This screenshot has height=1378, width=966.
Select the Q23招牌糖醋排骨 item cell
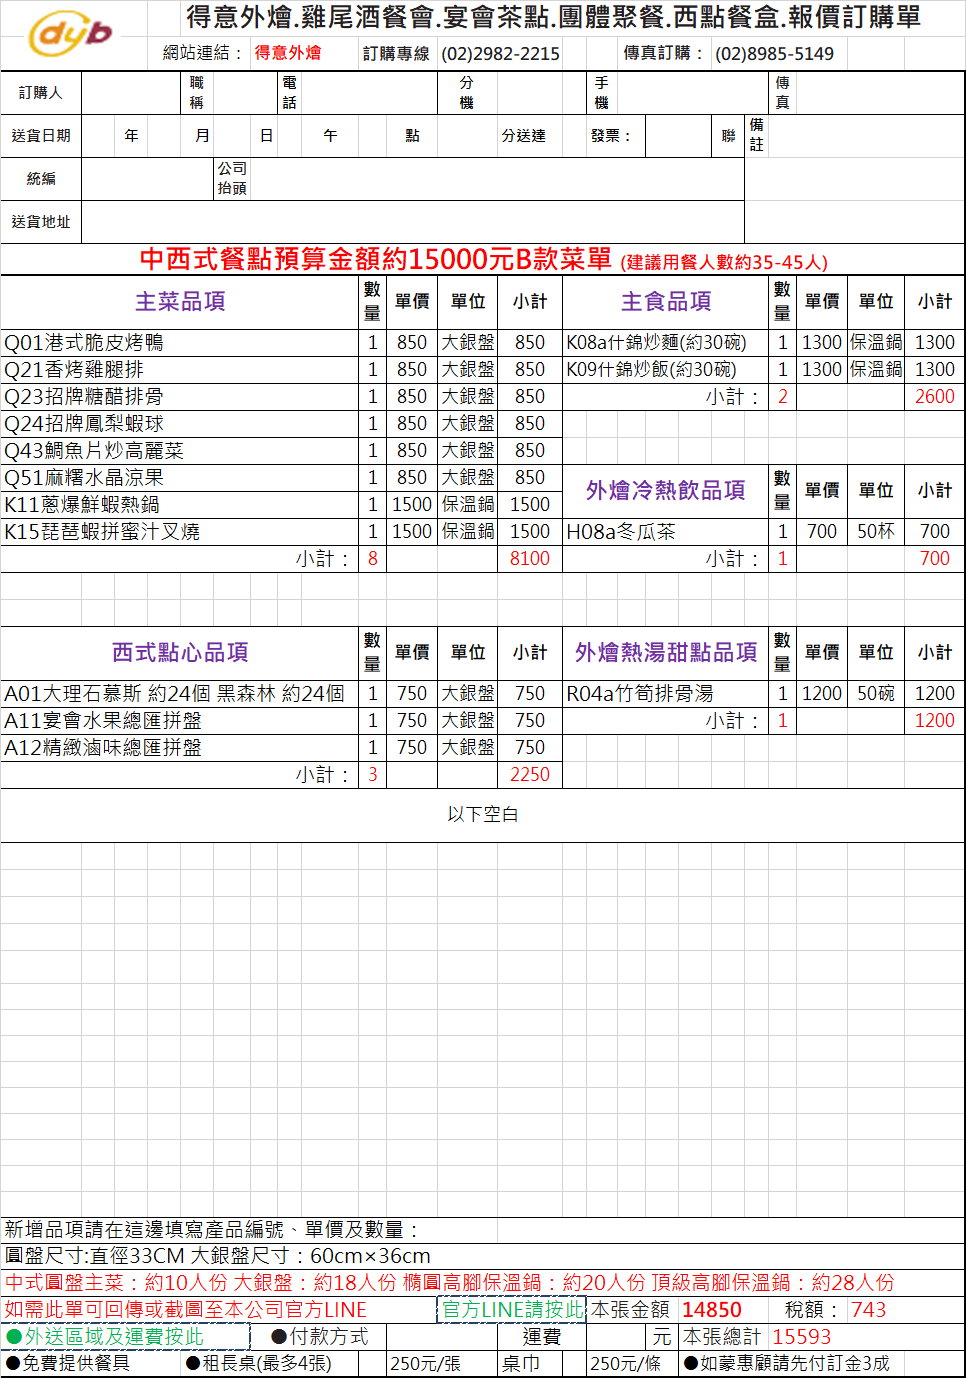click(x=180, y=396)
